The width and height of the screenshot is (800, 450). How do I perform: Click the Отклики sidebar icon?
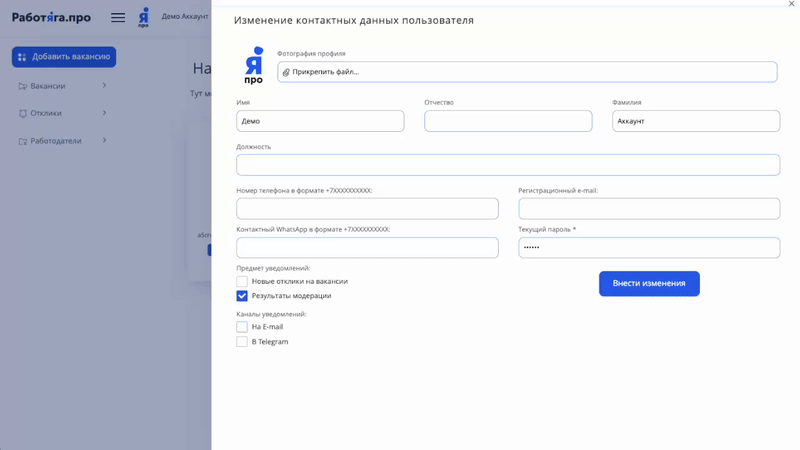(x=23, y=114)
